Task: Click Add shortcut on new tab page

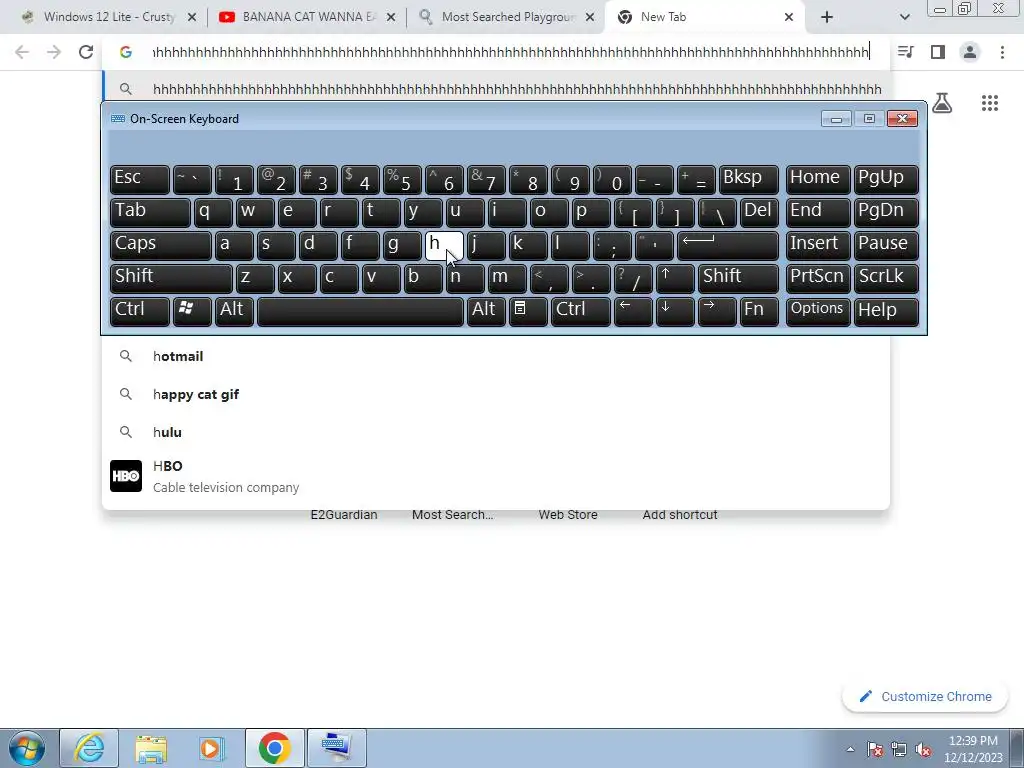Action: coord(680,515)
